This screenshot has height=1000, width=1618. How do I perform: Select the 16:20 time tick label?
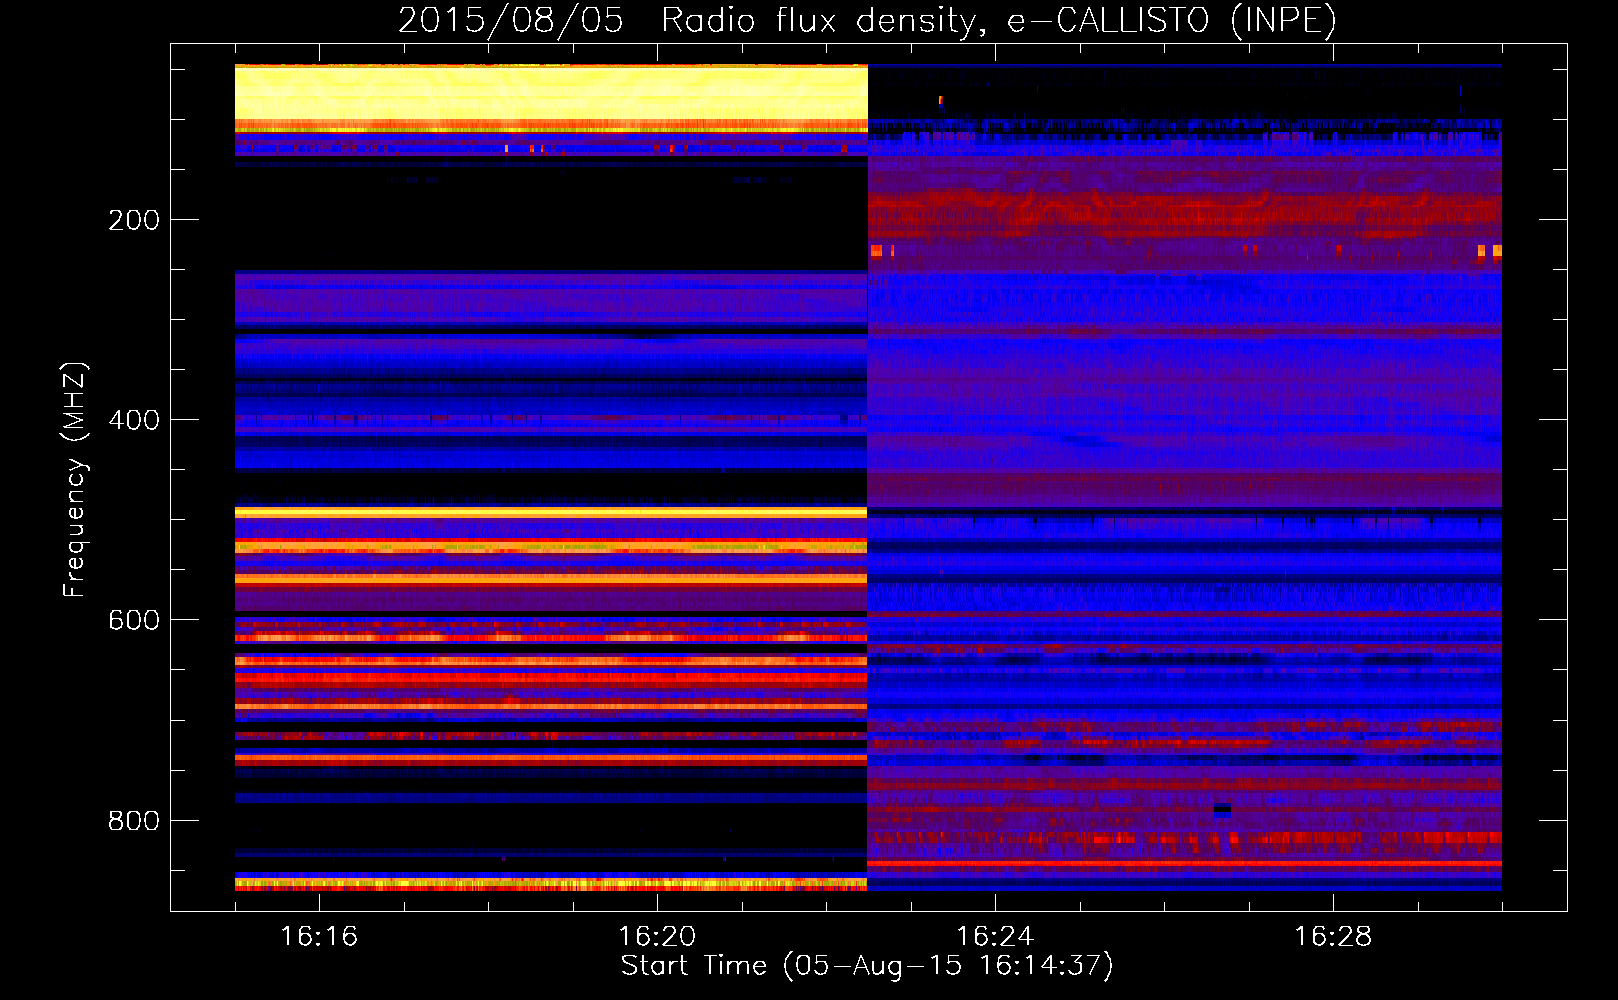pyautogui.click(x=657, y=937)
